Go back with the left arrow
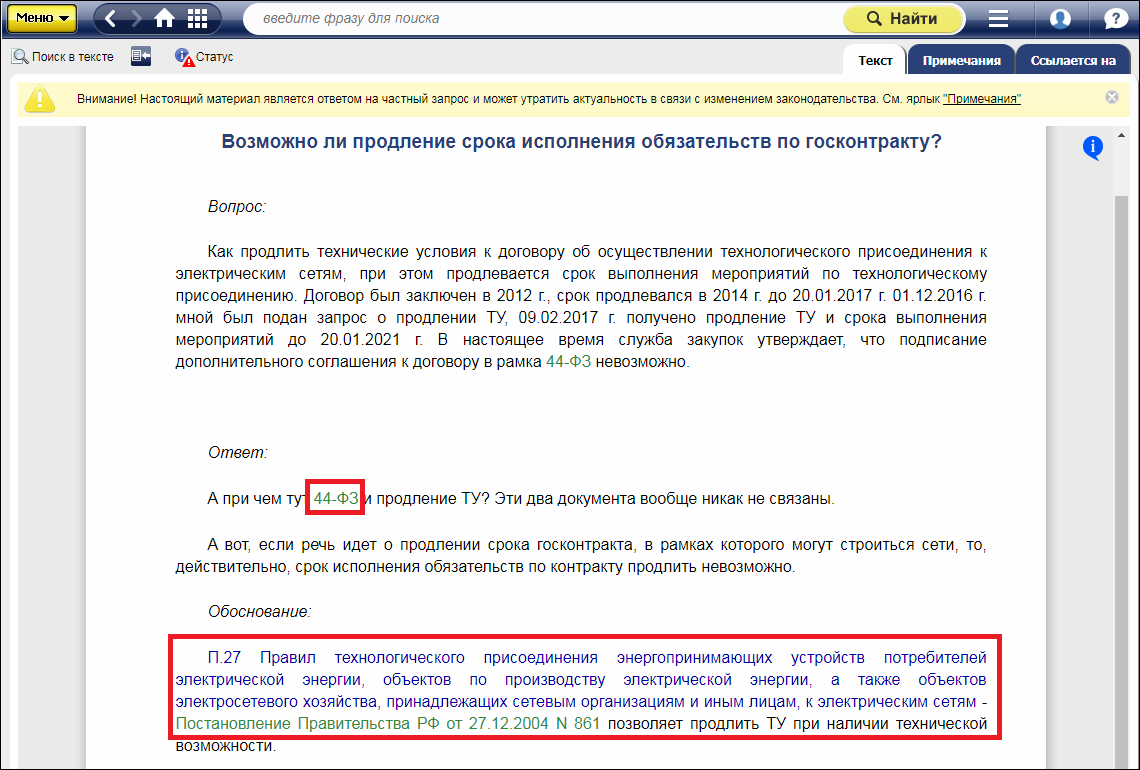The image size is (1140, 770). pyautogui.click(x=112, y=18)
